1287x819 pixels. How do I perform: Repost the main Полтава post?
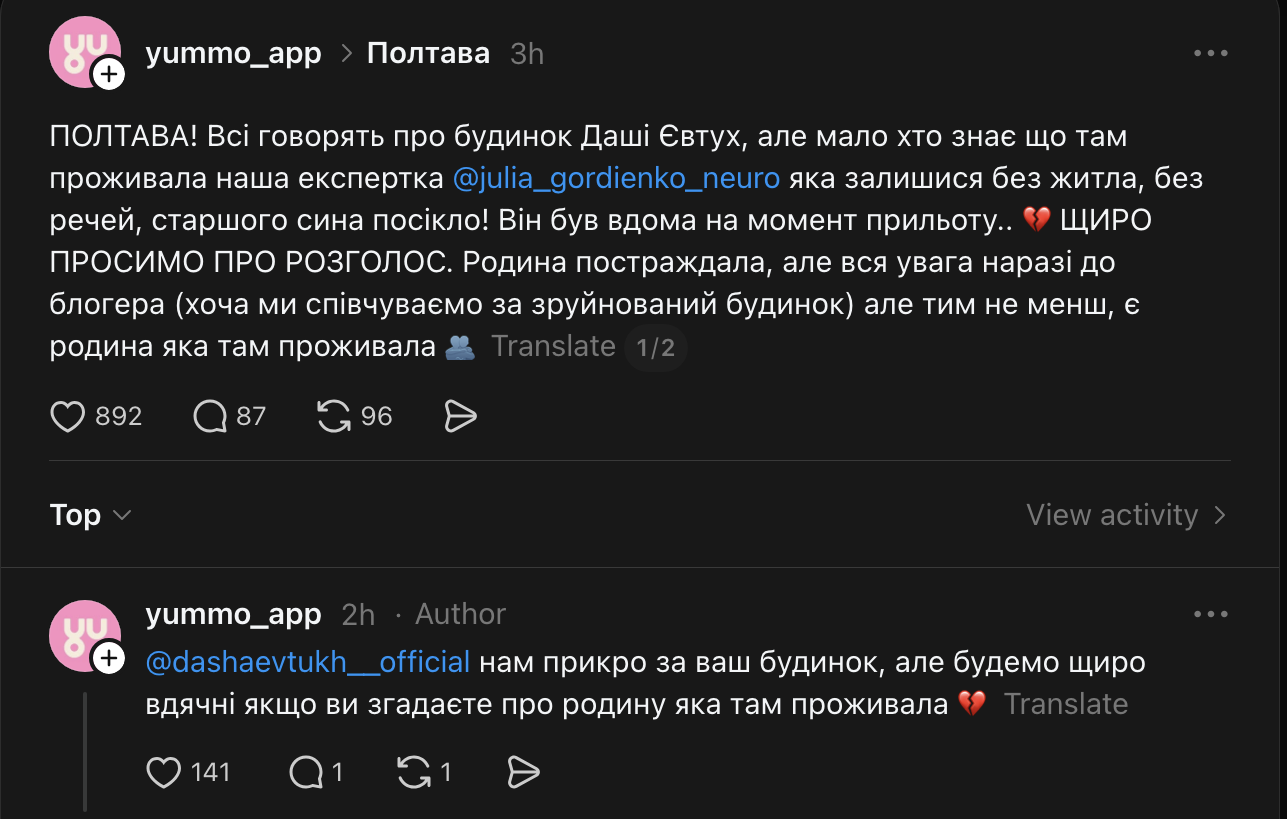click(333, 416)
